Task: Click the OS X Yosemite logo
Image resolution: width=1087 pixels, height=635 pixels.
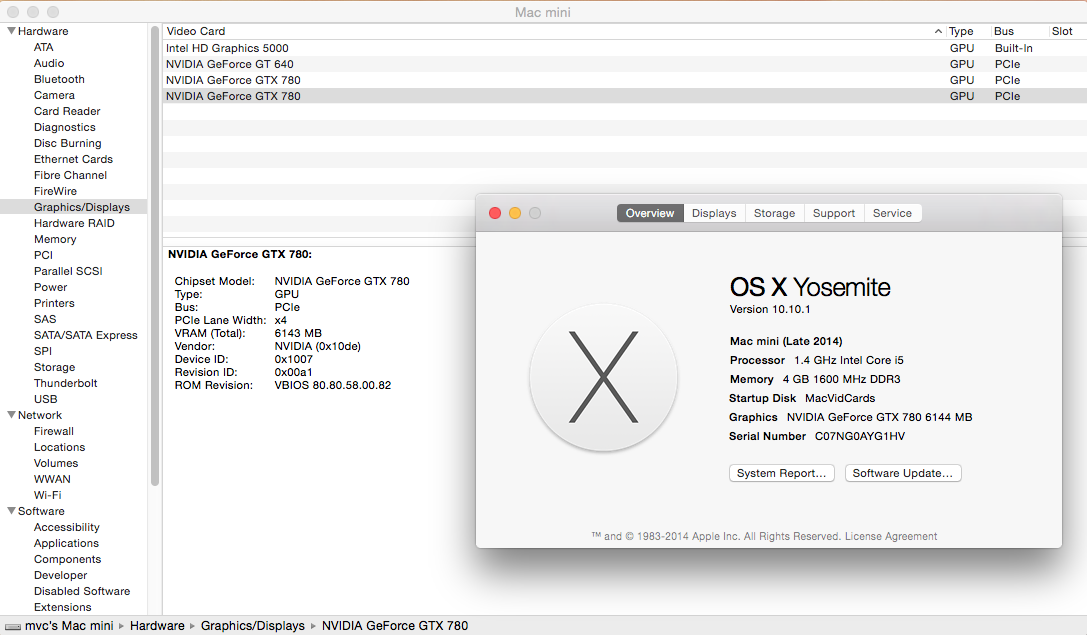Action: pyautogui.click(x=603, y=377)
